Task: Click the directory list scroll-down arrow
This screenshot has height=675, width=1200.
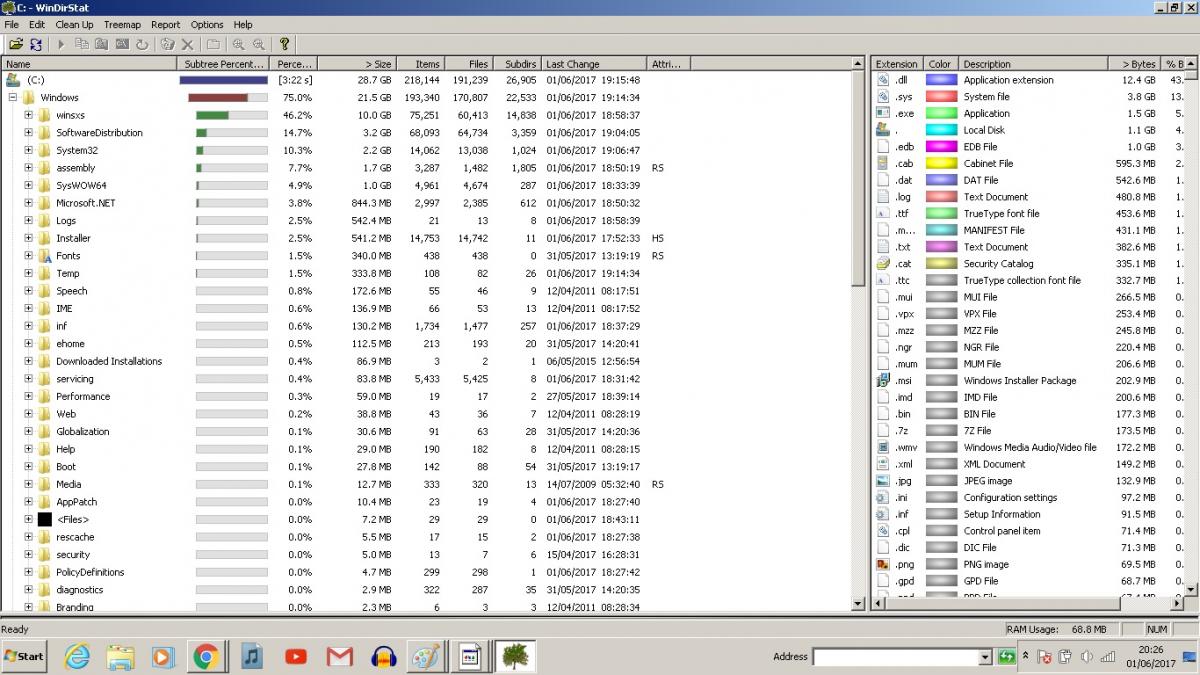Action: [858, 603]
